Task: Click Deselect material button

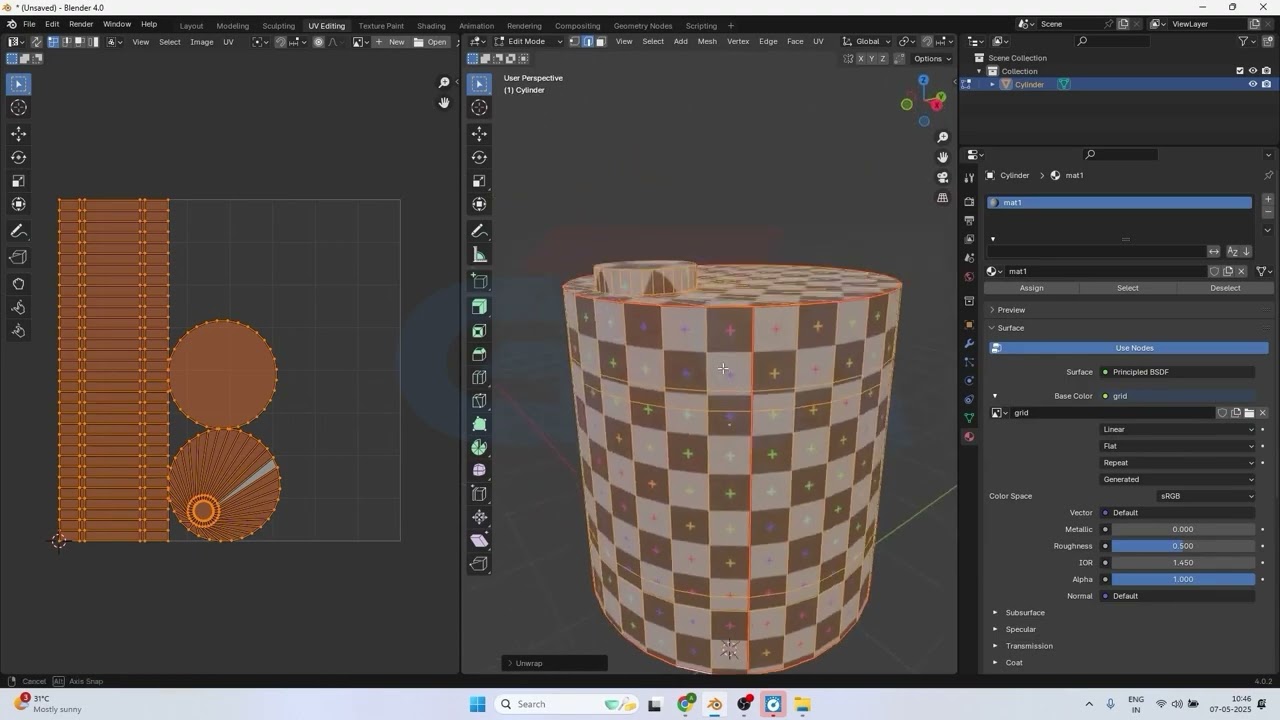Action: (x=1225, y=288)
